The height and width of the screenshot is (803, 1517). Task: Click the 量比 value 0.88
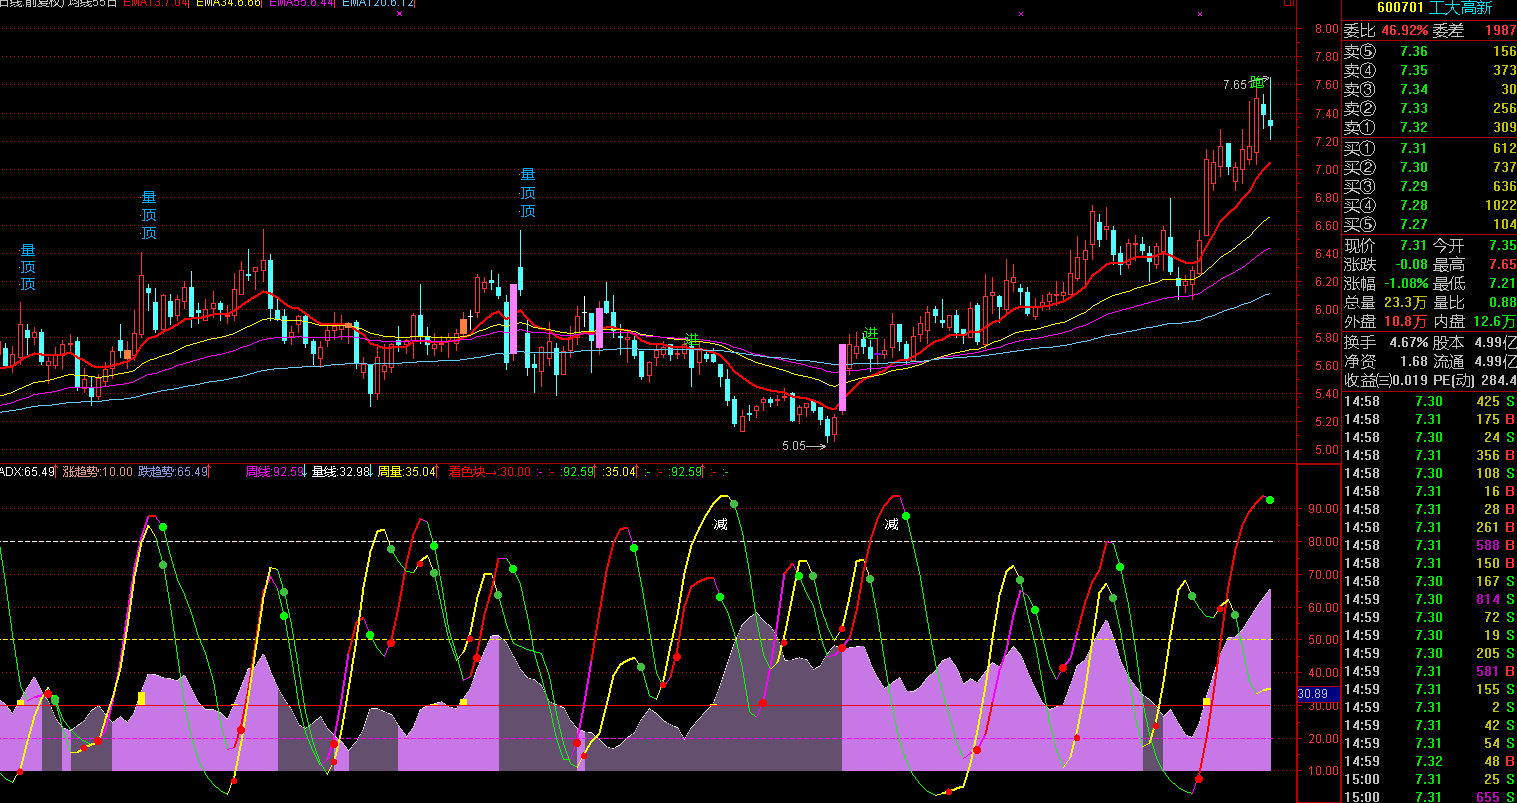(1502, 303)
